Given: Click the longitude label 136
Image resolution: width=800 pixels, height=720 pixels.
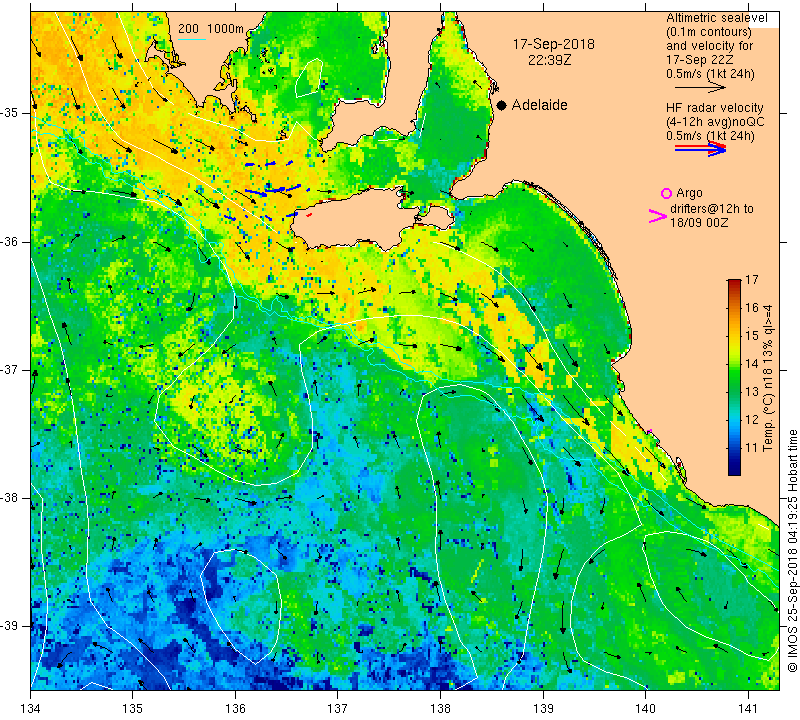Looking at the screenshot, I should (235, 709).
